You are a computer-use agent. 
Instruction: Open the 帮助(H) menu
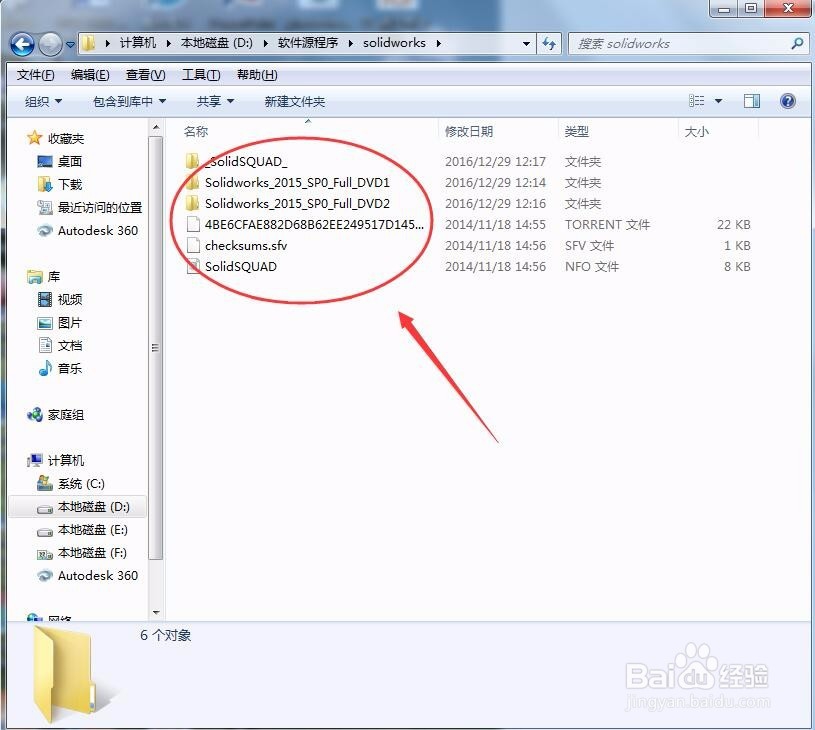pyautogui.click(x=257, y=75)
